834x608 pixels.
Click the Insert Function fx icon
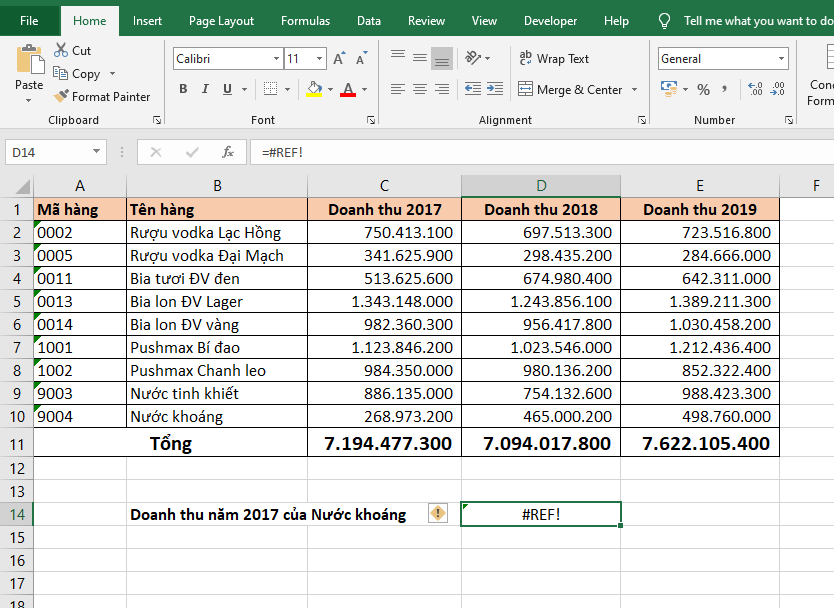pyautogui.click(x=228, y=152)
